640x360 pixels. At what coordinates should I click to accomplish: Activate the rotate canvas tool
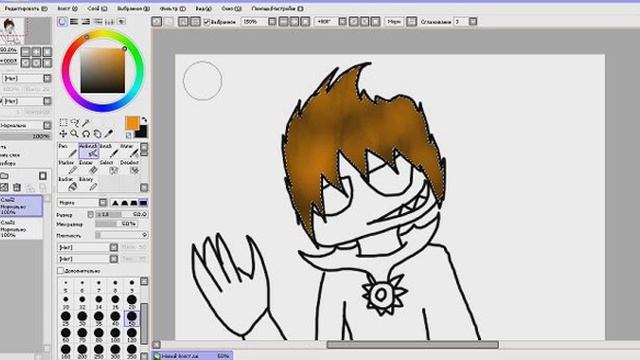(x=86, y=133)
